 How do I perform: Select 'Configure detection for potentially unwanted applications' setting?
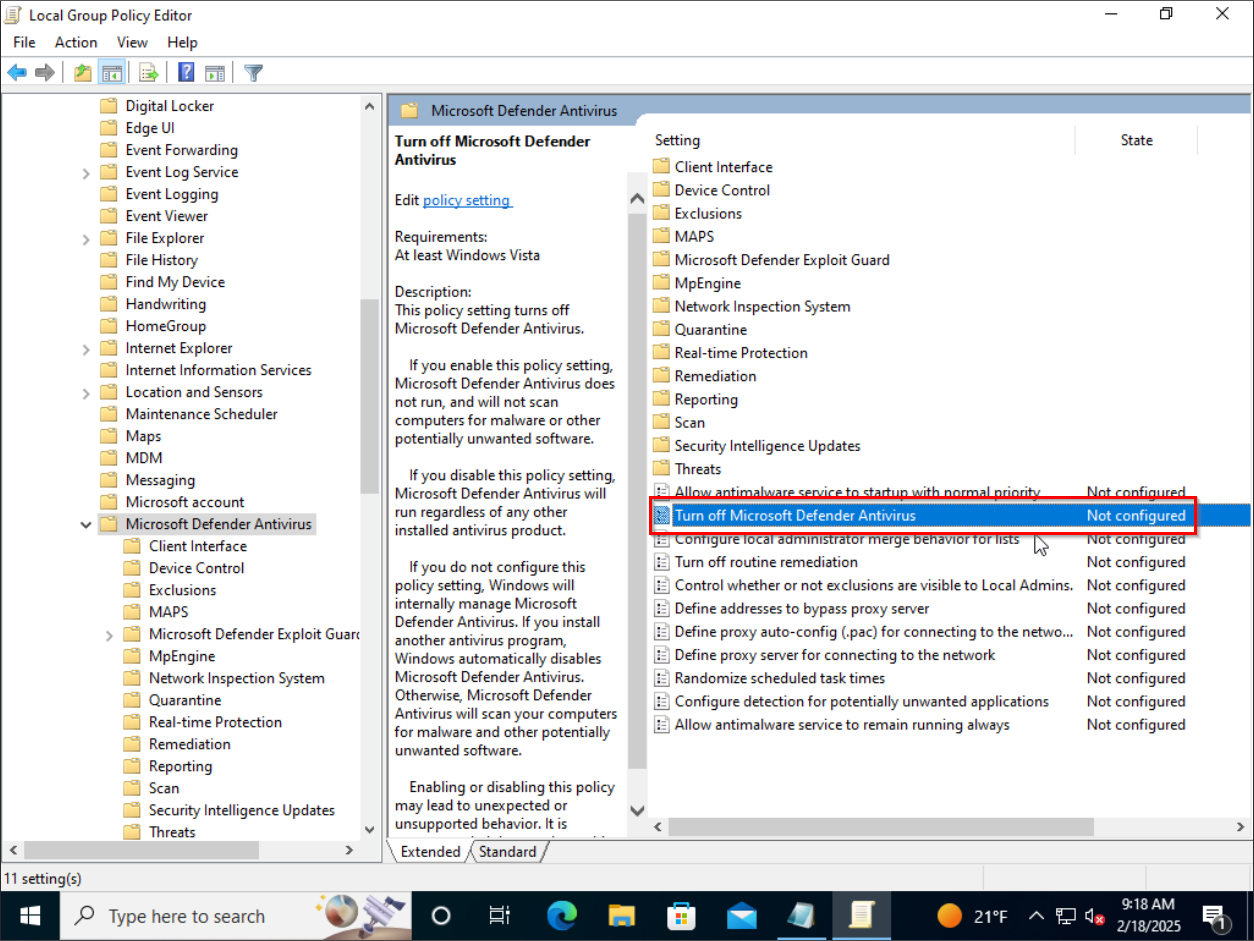[x=862, y=702]
